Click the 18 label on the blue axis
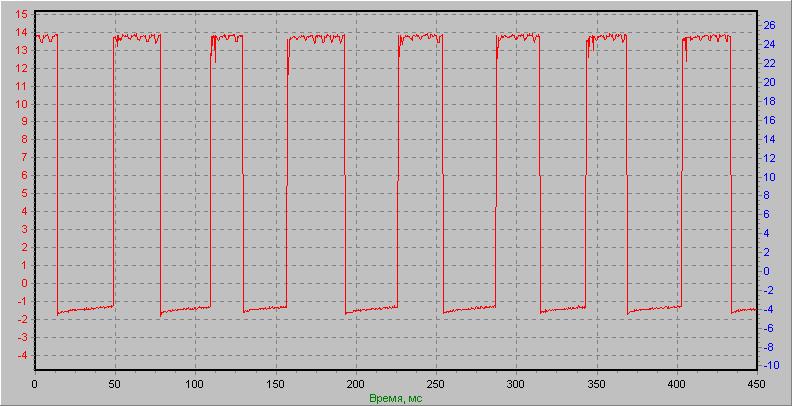Screen dimensions: 792x406 click(x=769, y=100)
